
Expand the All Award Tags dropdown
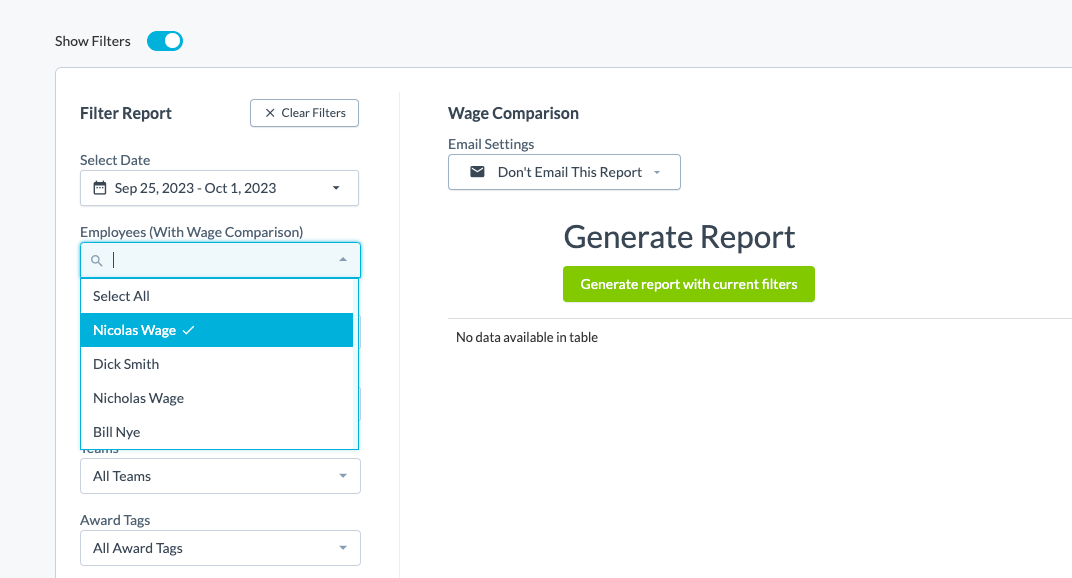[343, 548]
